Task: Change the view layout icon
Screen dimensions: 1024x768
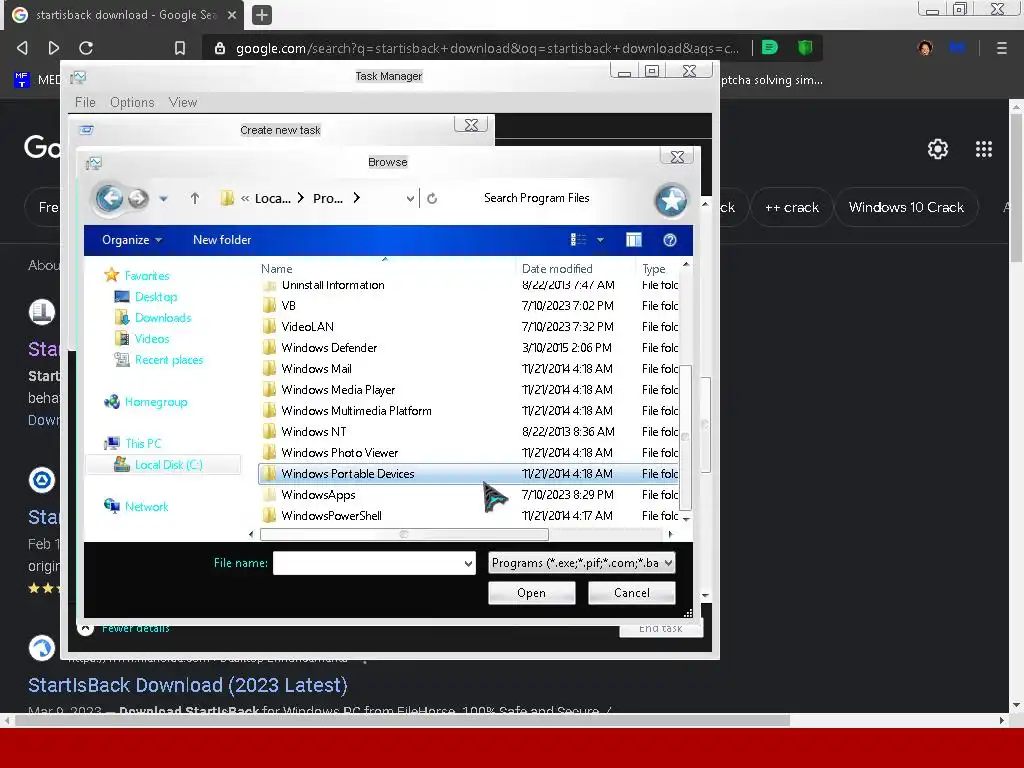Action: 578,240
